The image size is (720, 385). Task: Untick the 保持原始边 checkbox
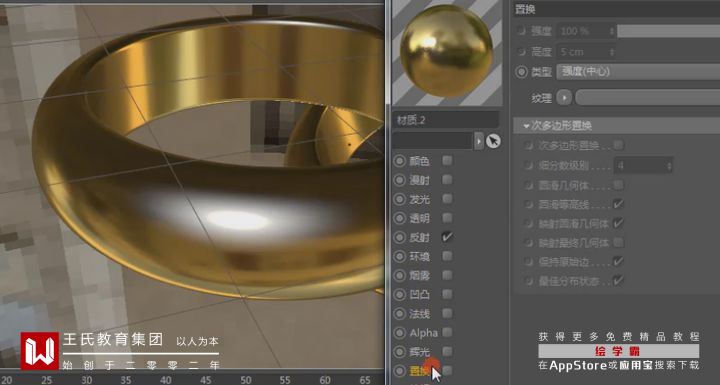pyautogui.click(x=619, y=261)
